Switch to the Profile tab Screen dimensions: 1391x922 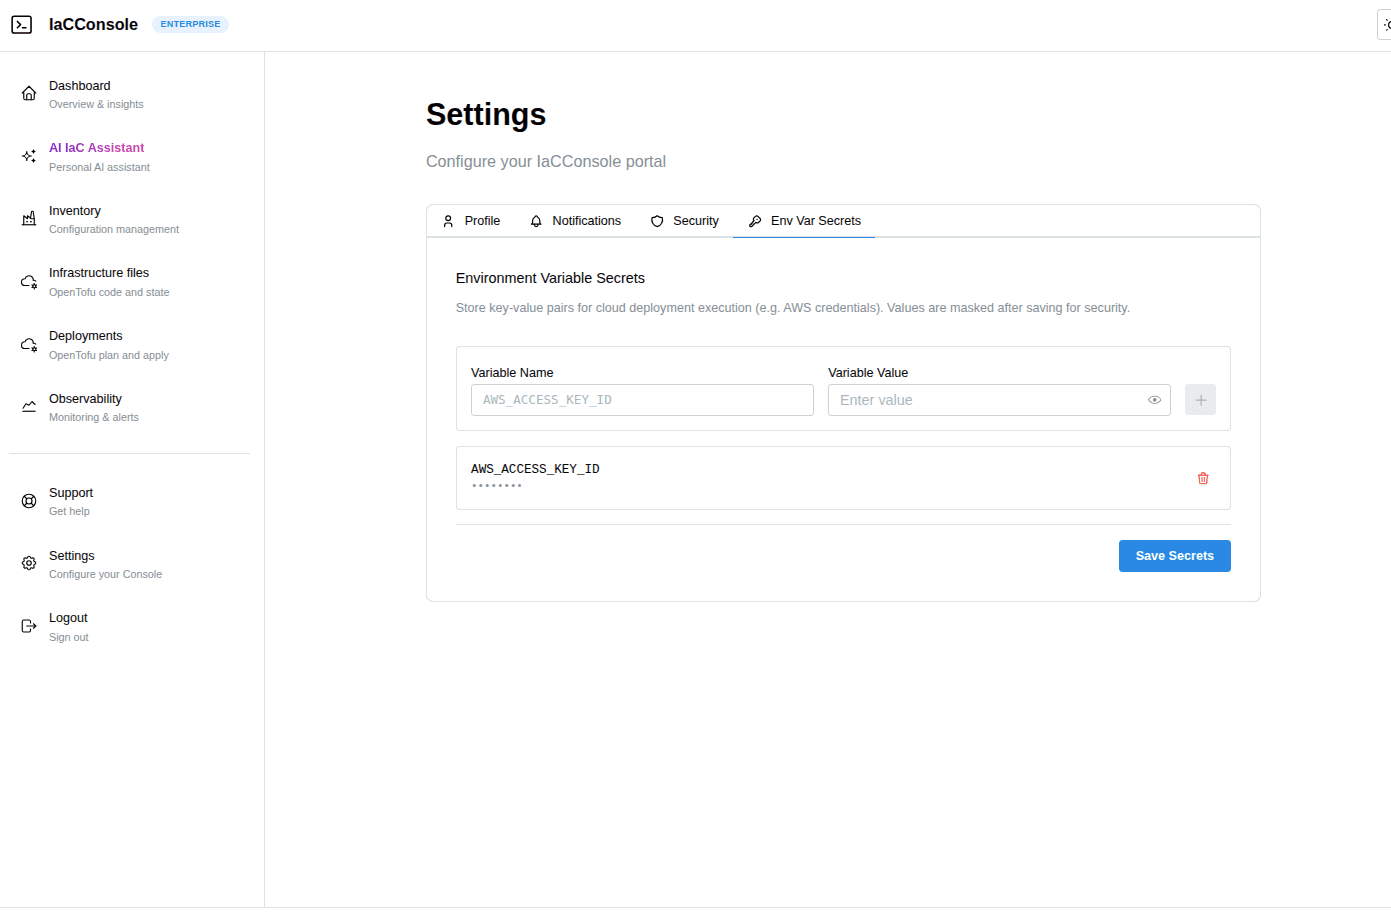pyautogui.click(x=472, y=221)
